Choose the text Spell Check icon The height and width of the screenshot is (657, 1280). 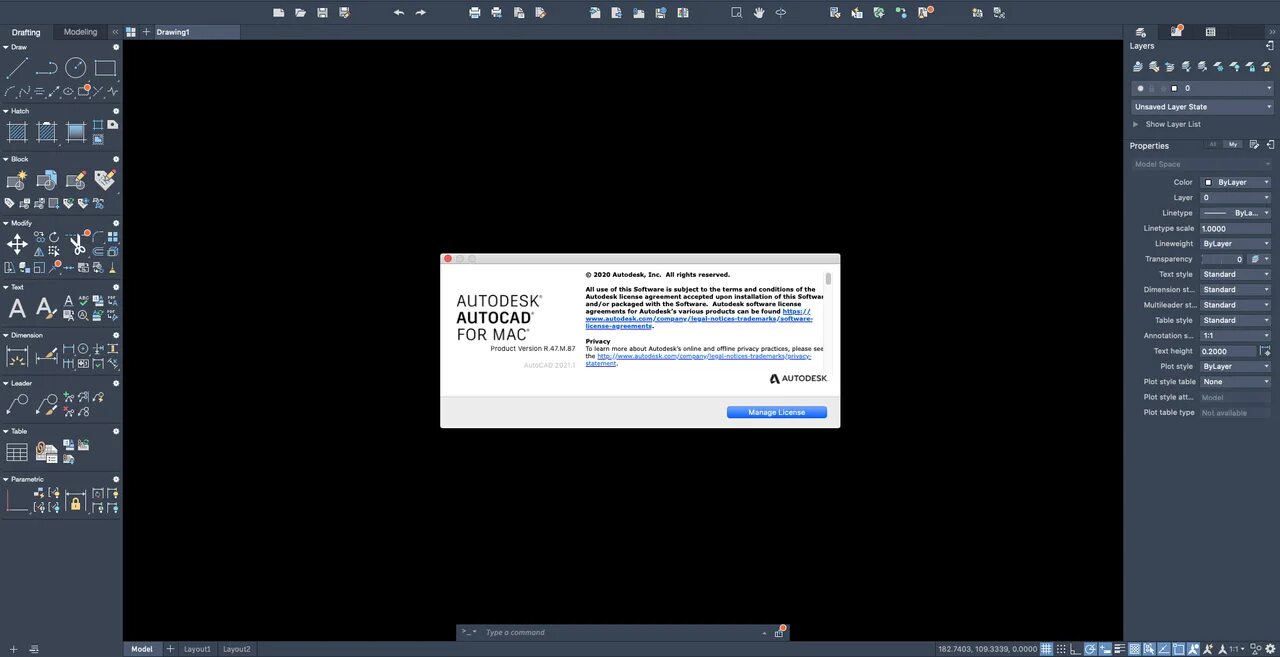click(x=83, y=300)
